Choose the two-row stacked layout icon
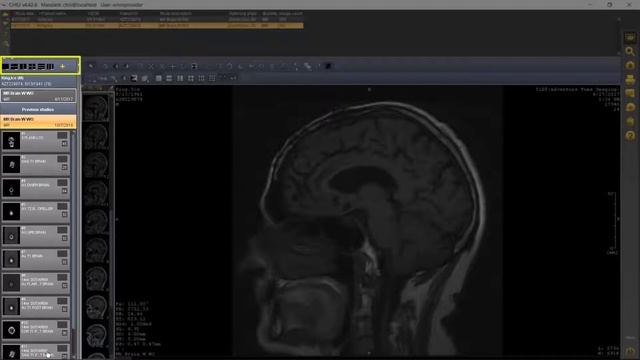This screenshot has height=360, width=640. (x=15, y=66)
